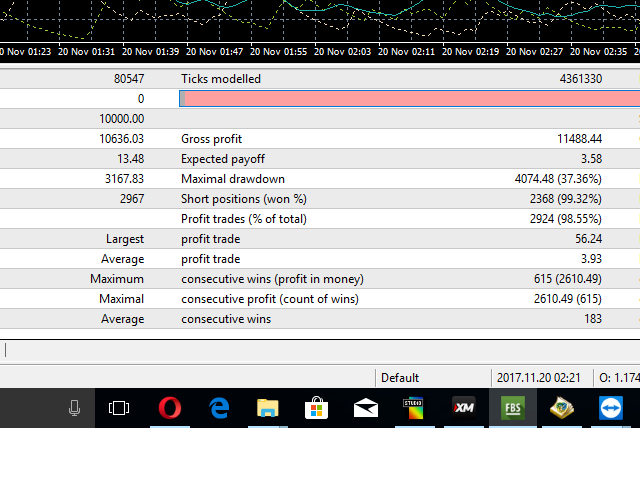Click consecutive profit (count of wins) label
This screenshot has width=640, height=480.
pyautogui.click(x=270, y=299)
